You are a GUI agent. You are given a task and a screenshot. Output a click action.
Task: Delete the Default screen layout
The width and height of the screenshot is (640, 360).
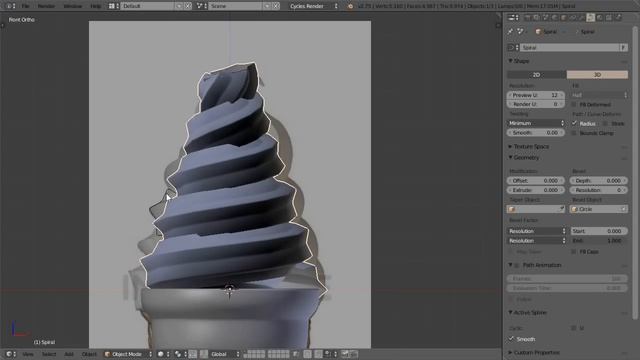188,6
